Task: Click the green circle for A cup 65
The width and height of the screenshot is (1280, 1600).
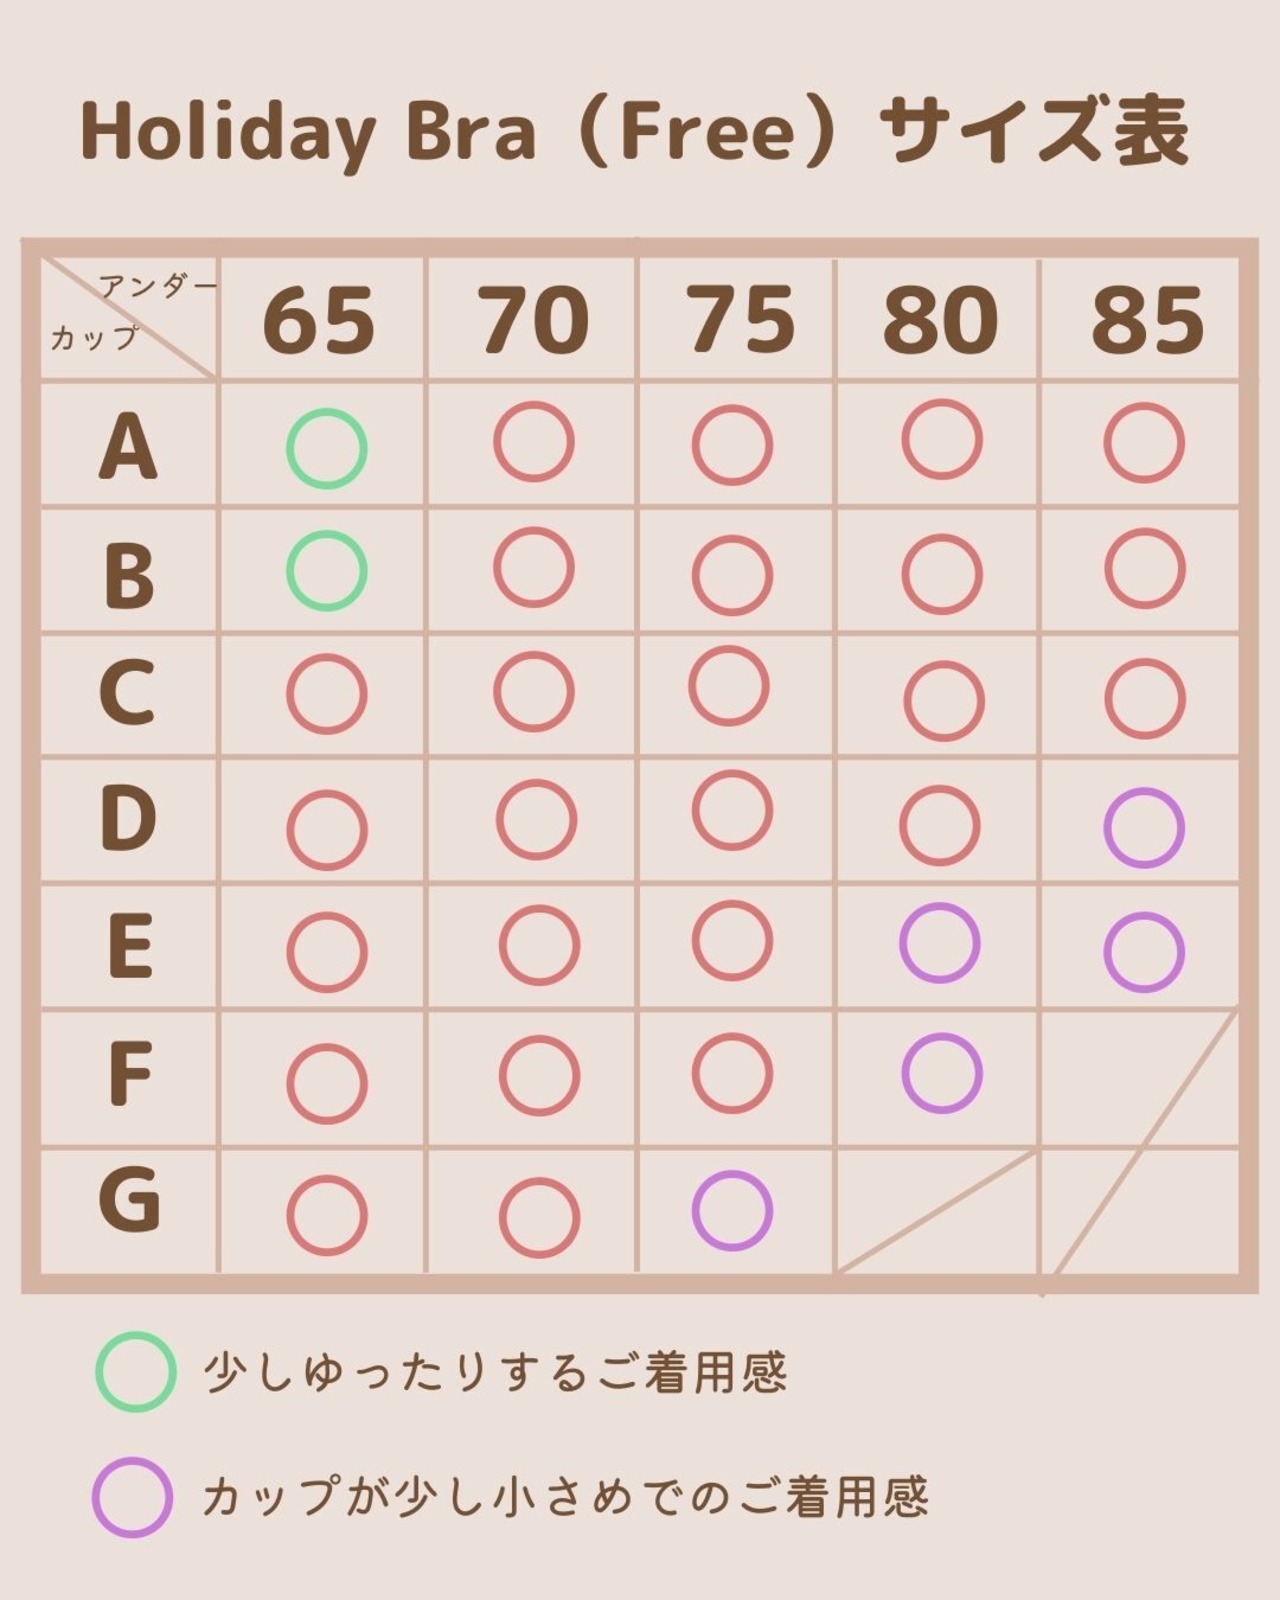Action: pyautogui.click(x=327, y=449)
